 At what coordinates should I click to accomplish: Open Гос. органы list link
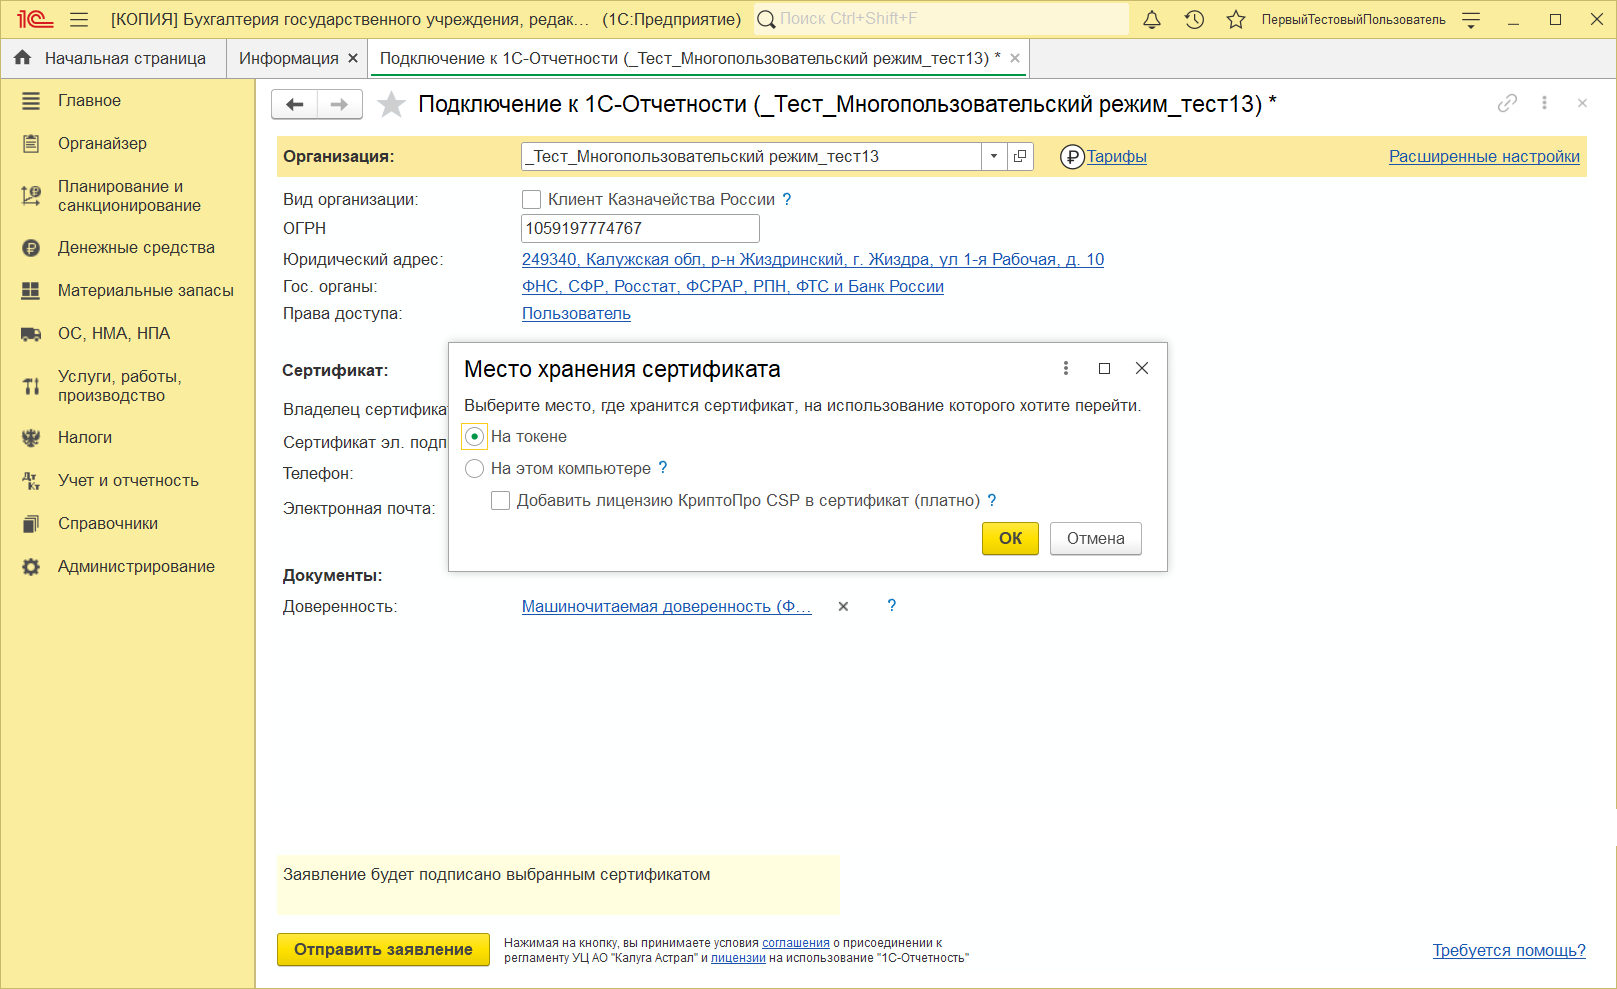[733, 287]
